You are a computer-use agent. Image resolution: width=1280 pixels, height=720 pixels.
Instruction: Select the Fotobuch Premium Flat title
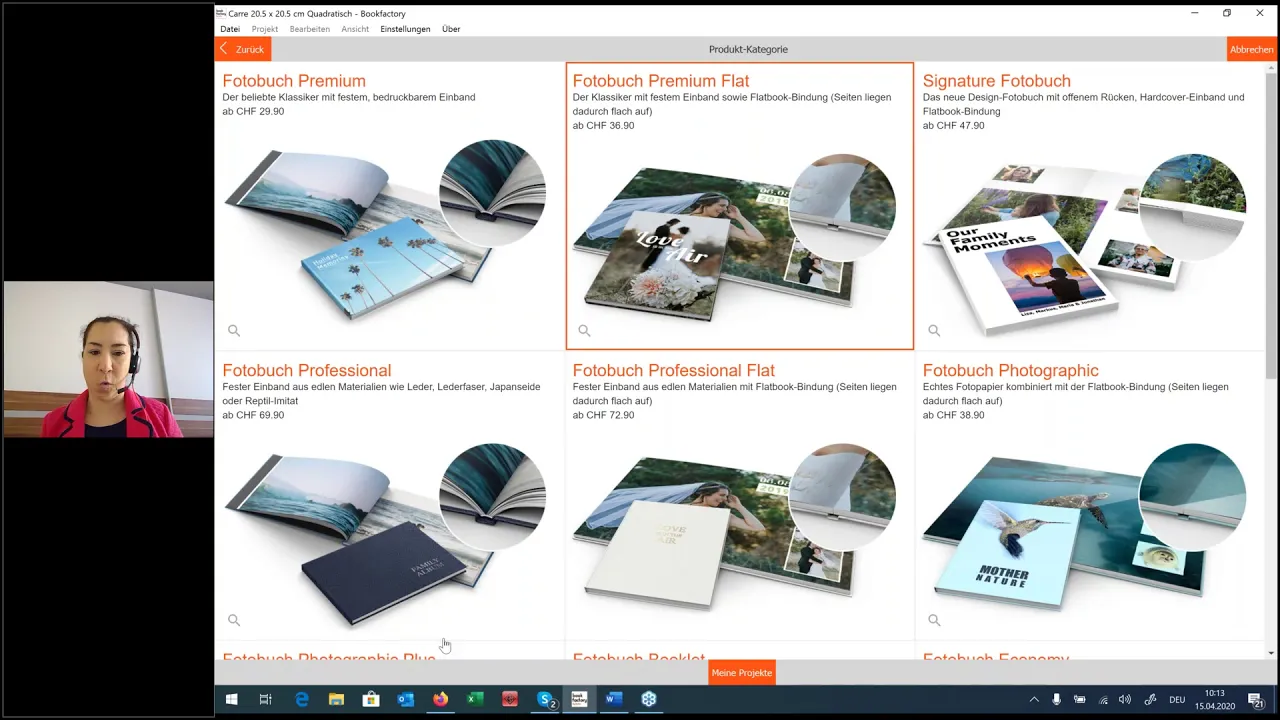click(661, 81)
